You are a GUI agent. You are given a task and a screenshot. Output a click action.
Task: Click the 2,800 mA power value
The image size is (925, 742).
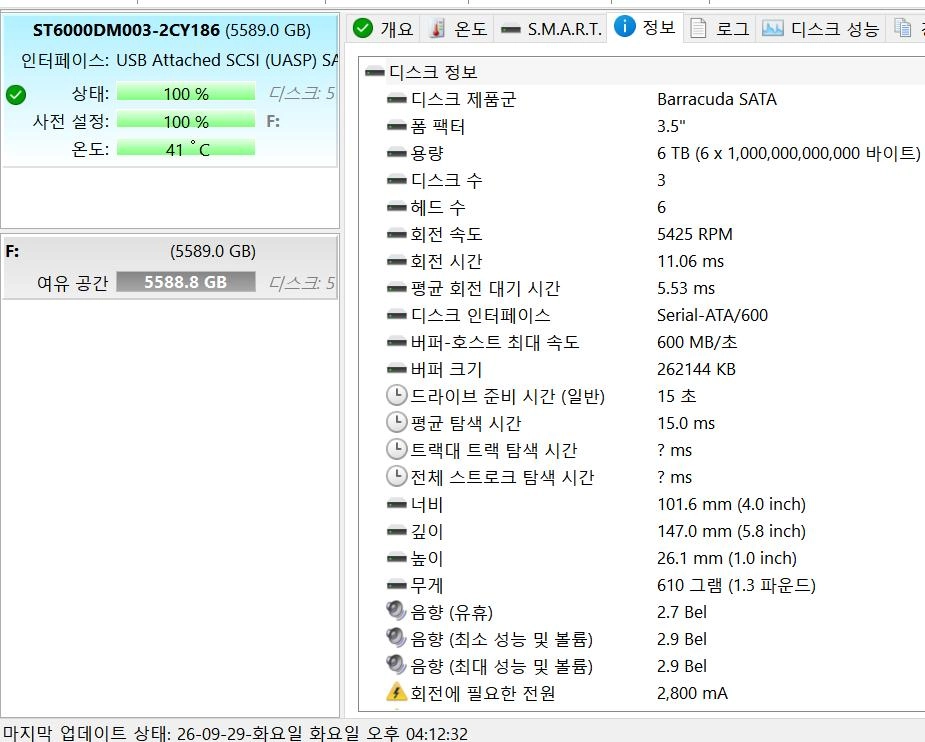pyautogui.click(x=693, y=694)
